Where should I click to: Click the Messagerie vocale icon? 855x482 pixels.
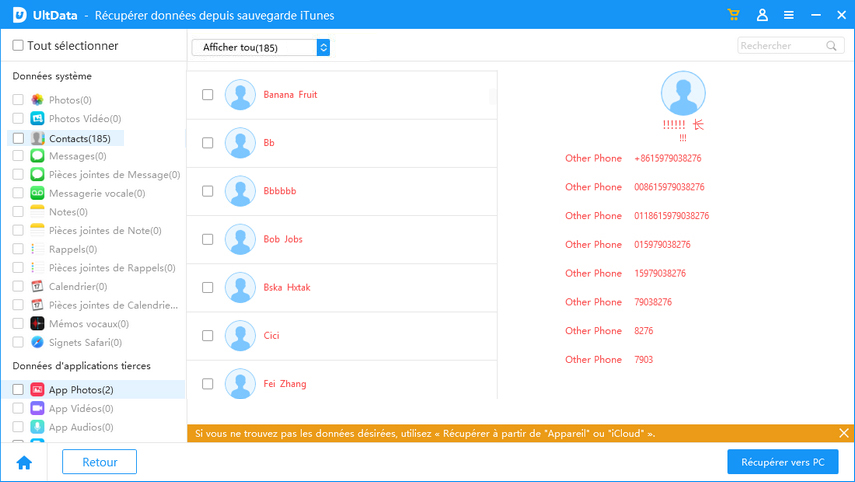pos(37,193)
